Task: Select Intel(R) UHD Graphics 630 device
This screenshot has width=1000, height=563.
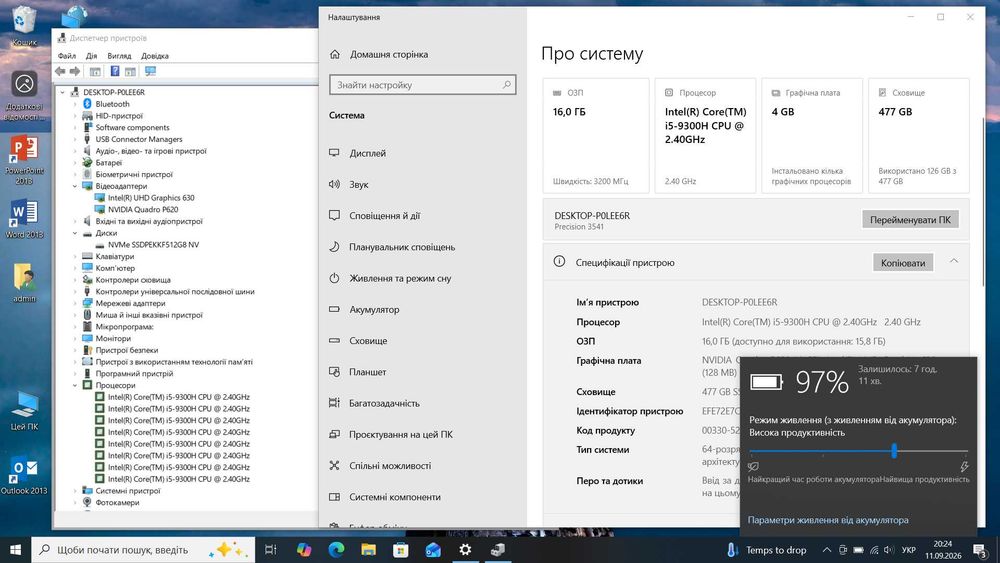Action: 151,198
